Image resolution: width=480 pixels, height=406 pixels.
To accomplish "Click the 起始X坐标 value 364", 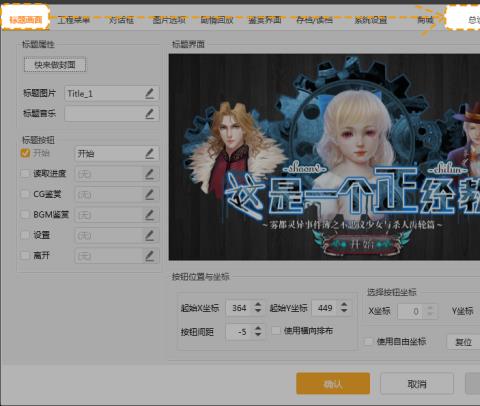I will [x=240, y=308].
